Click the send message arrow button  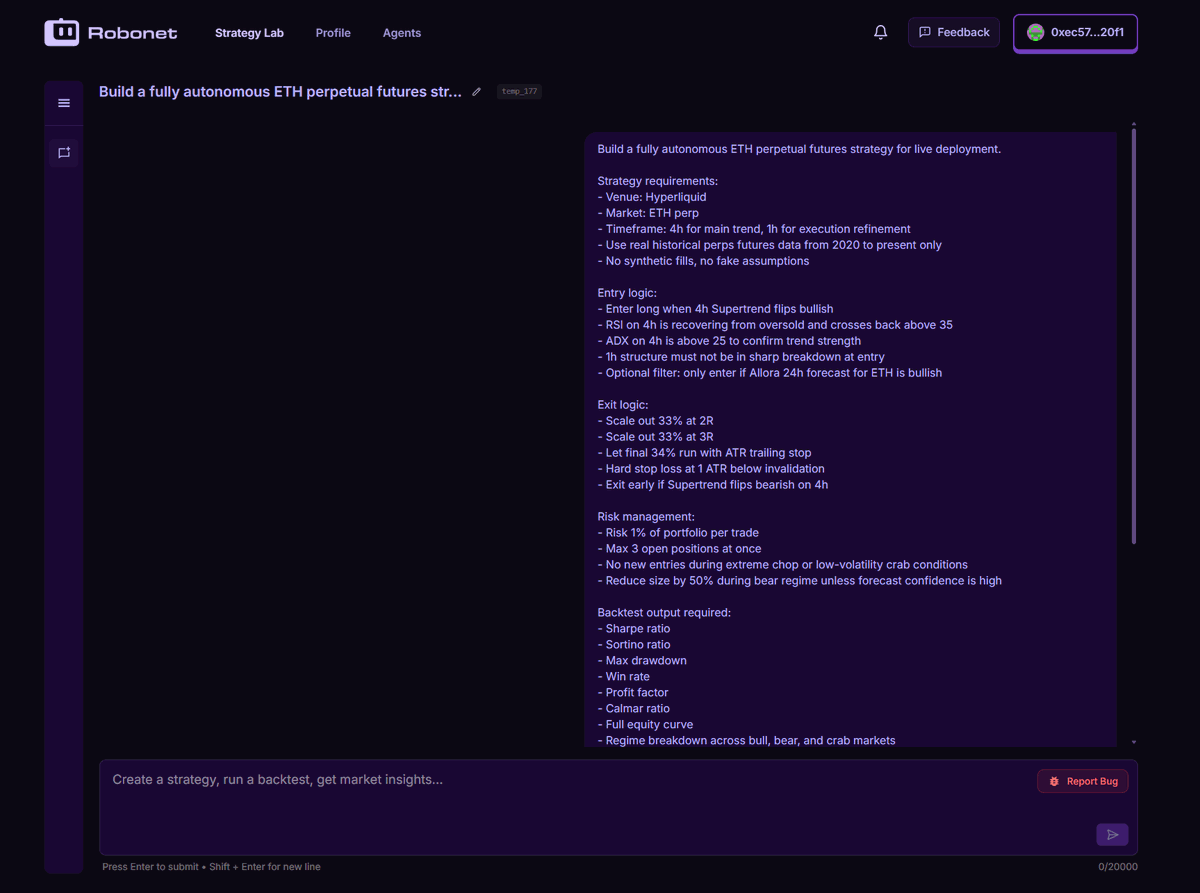(1112, 834)
